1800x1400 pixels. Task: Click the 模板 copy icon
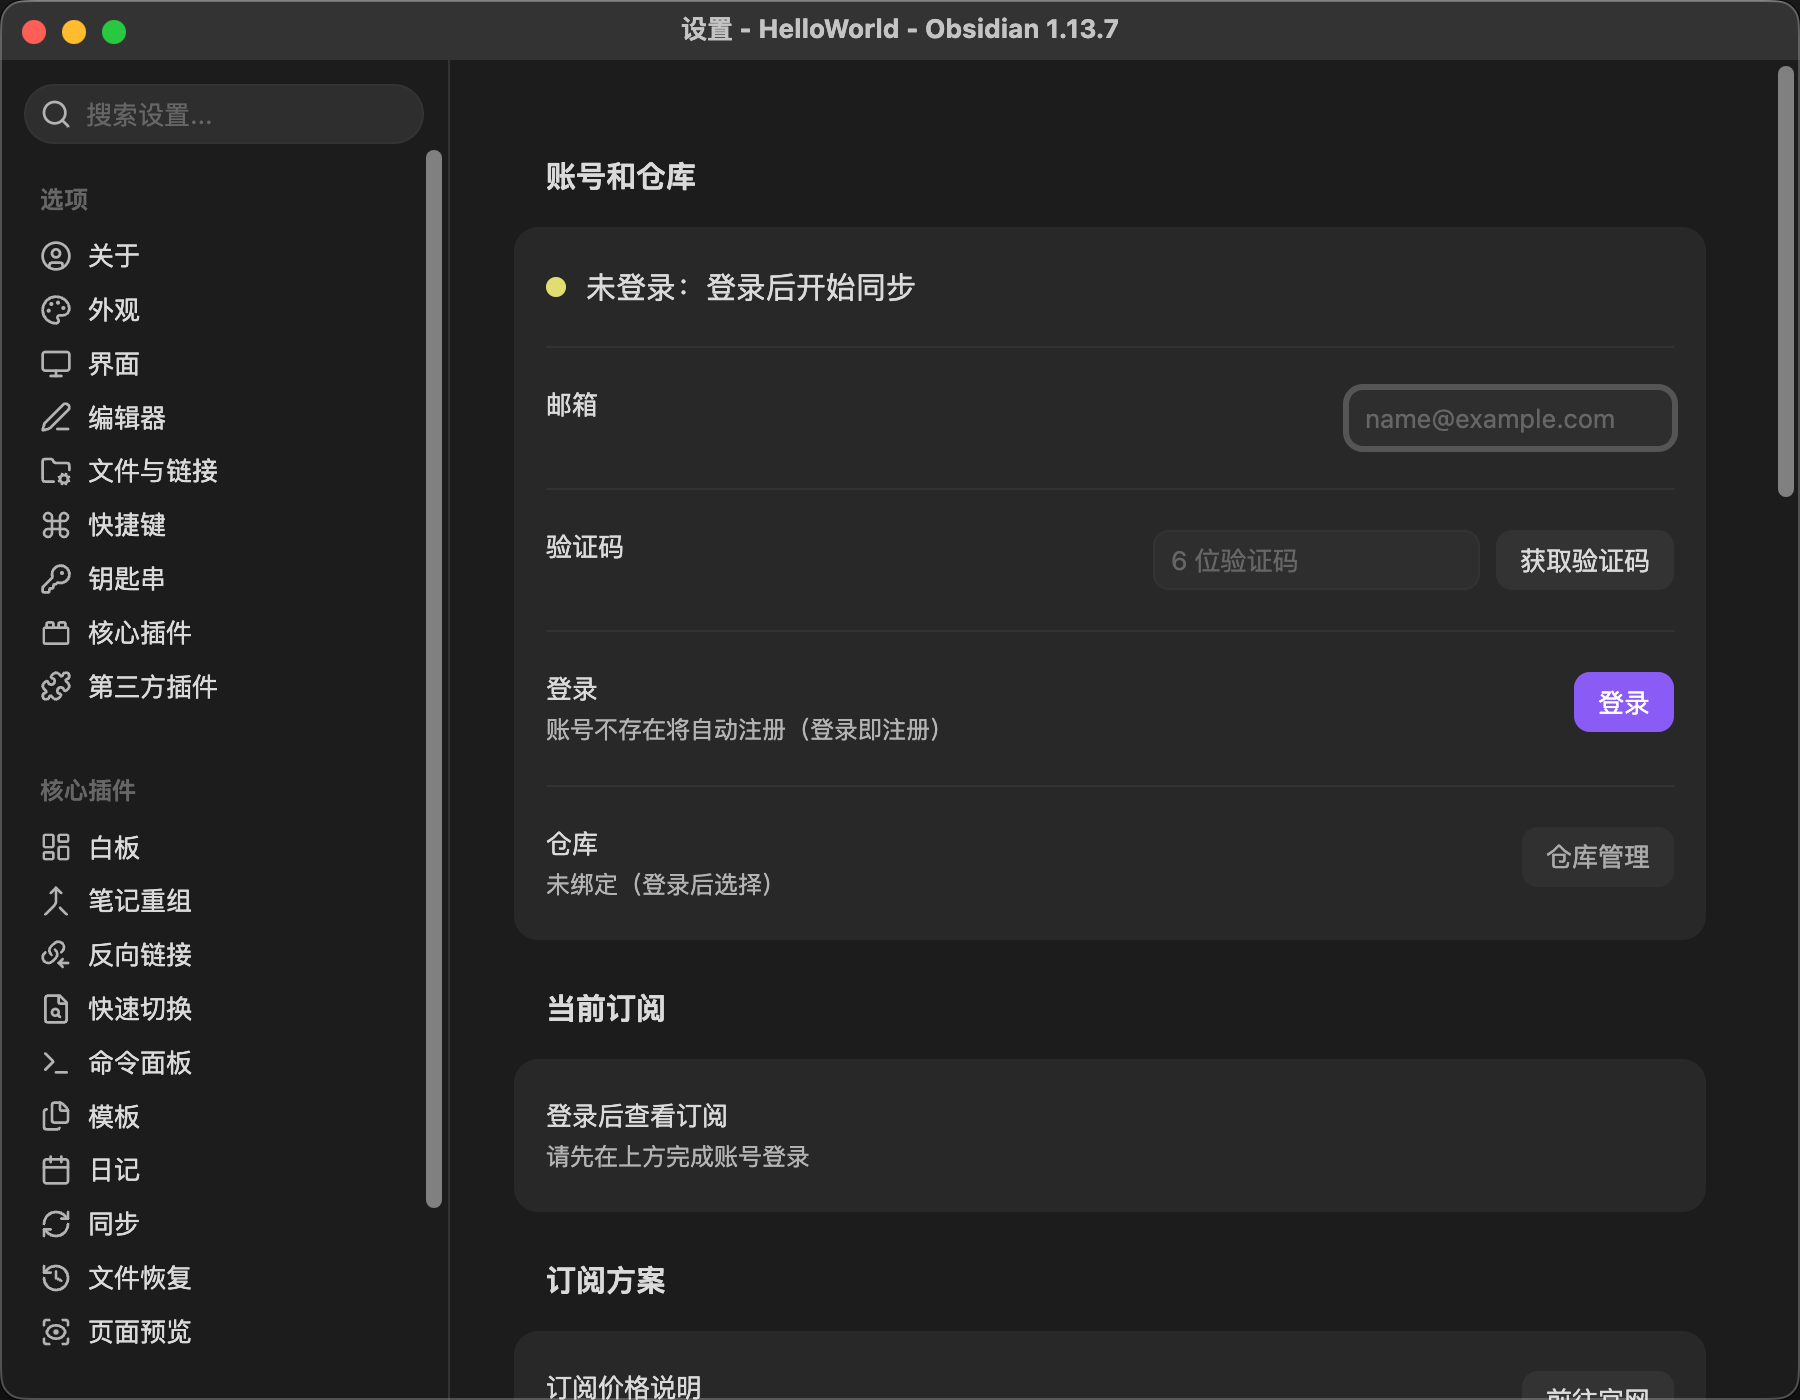[56, 1116]
